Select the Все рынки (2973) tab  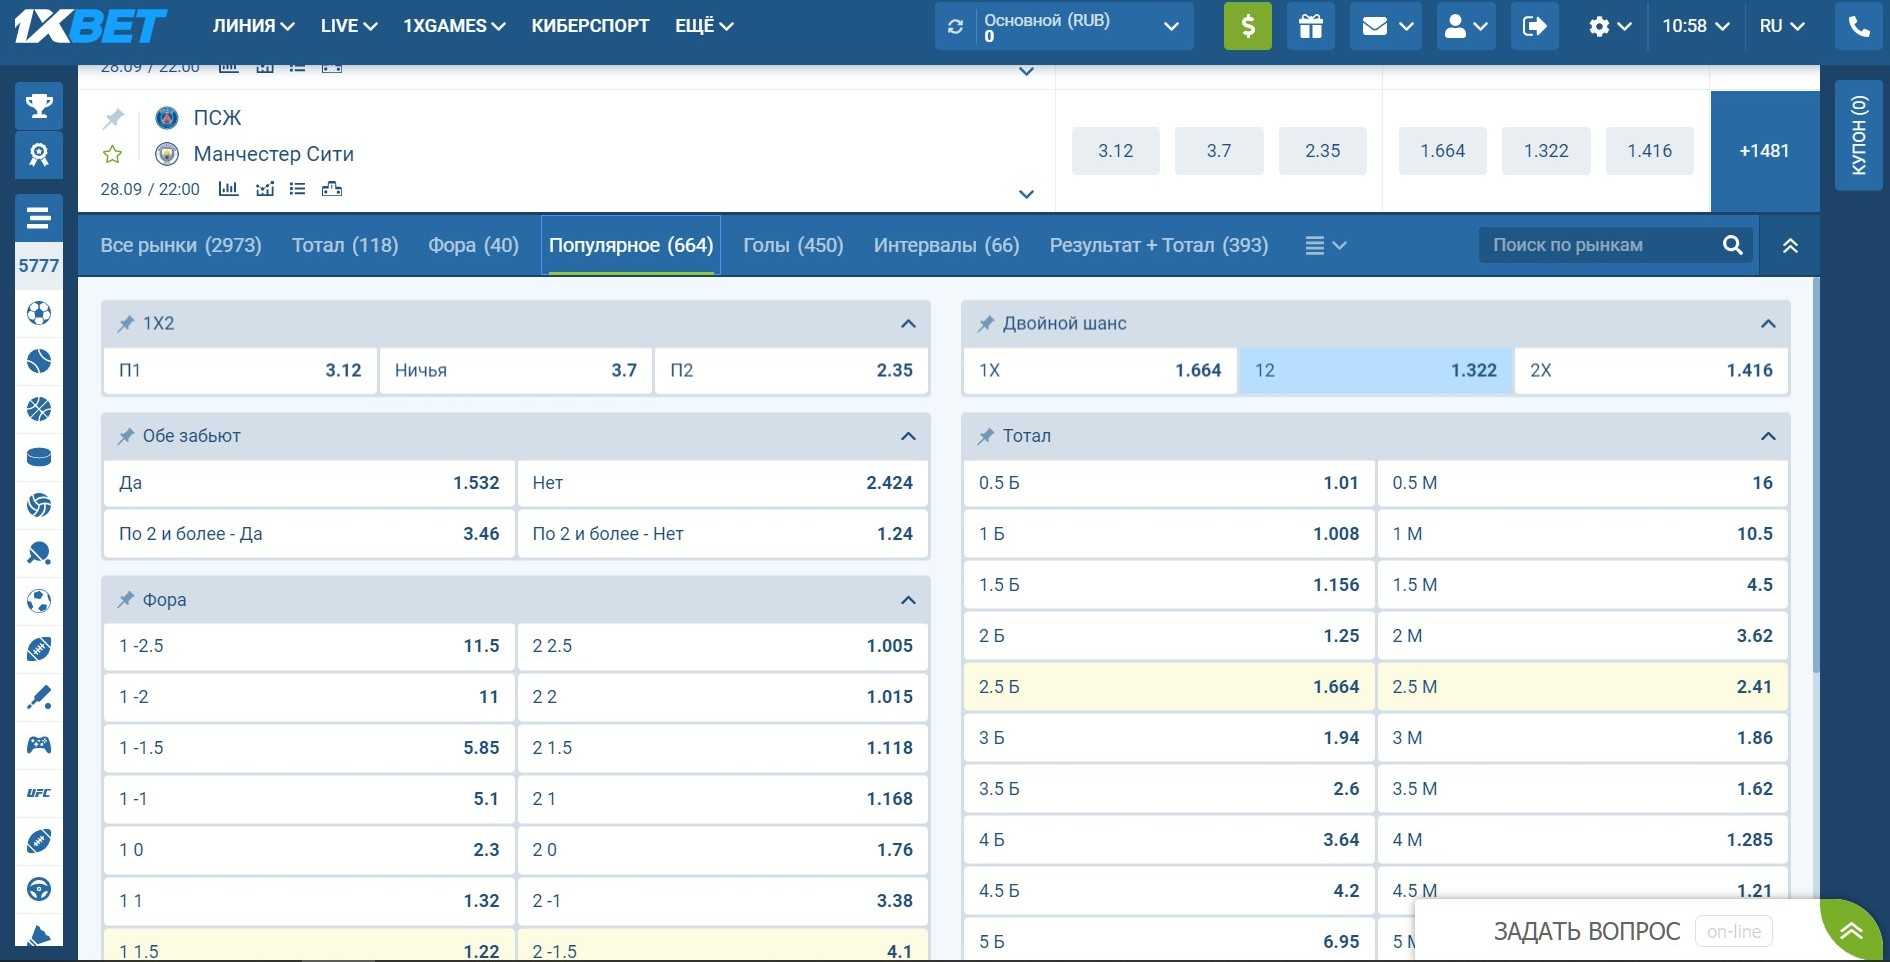click(x=181, y=245)
